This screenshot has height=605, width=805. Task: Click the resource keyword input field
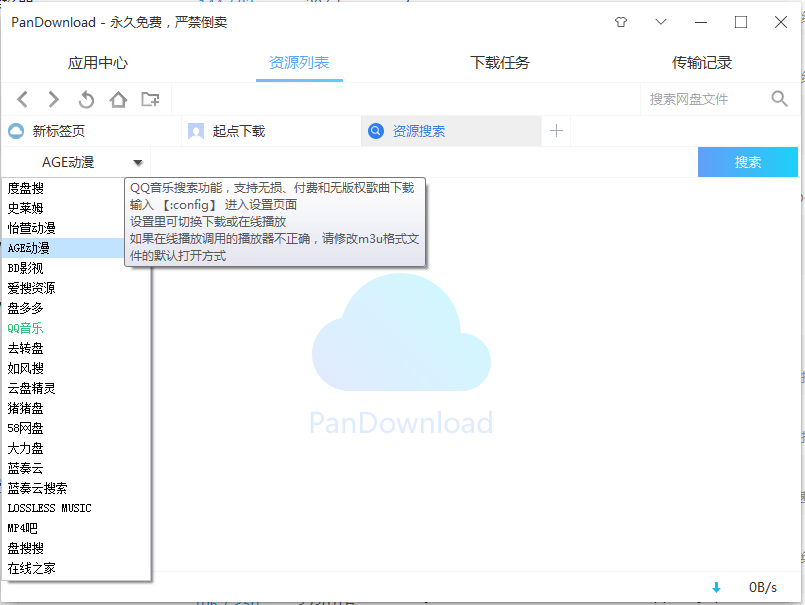click(x=424, y=162)
